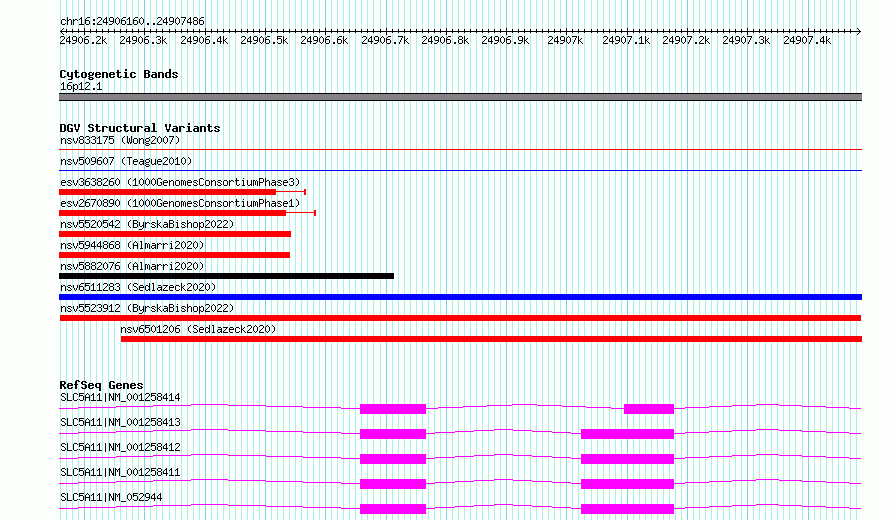Image resolution: width=890 pixels, height=520 pixels.
Task: Click the 16p12.1 band label
Action: [x=81, y=86]
